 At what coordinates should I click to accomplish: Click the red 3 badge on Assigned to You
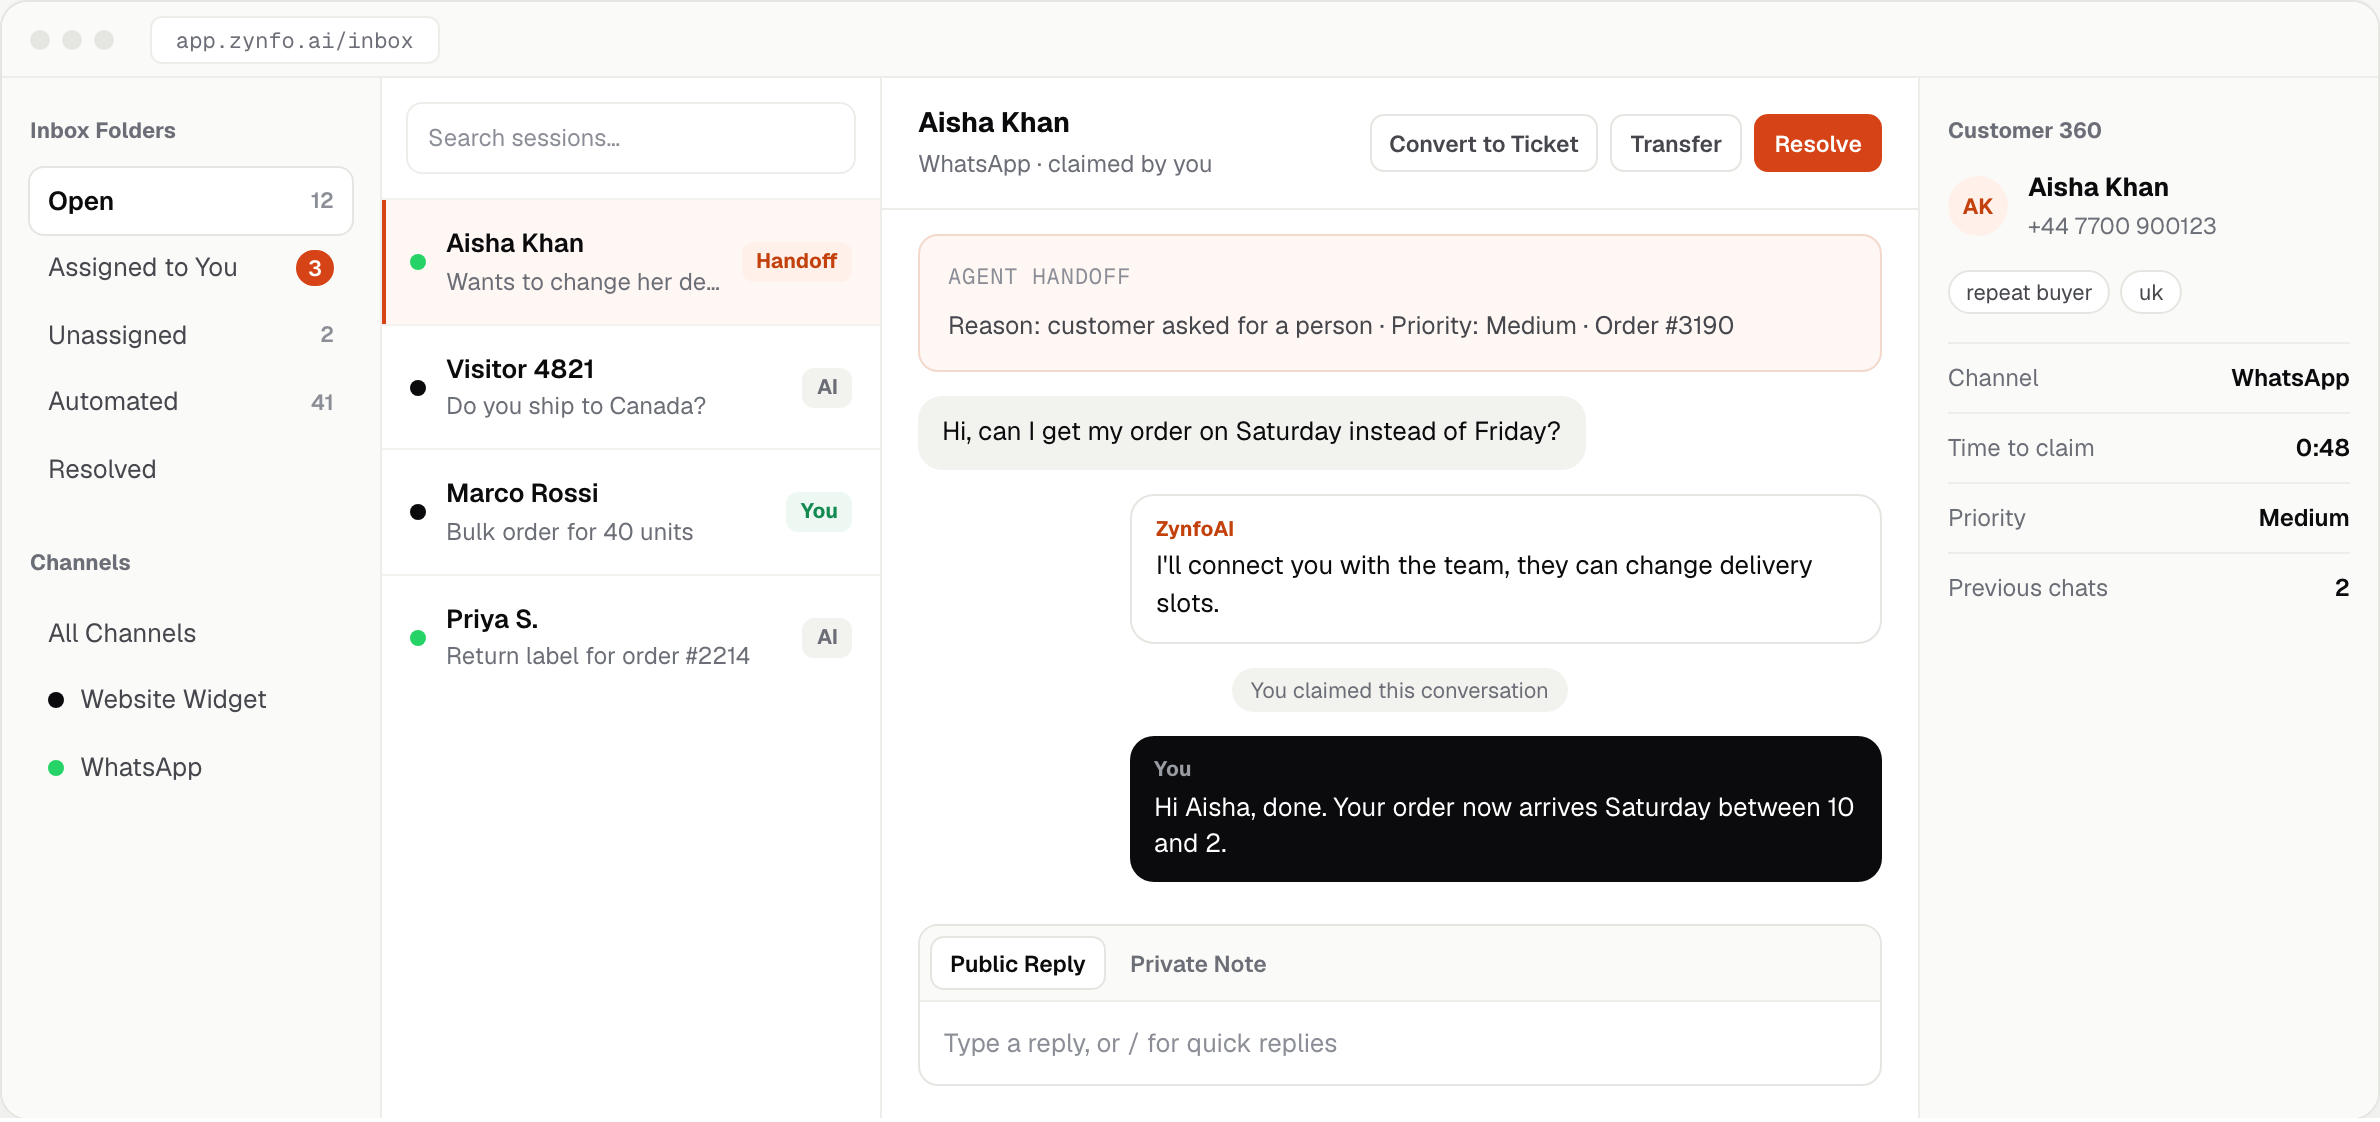point(315,268)
